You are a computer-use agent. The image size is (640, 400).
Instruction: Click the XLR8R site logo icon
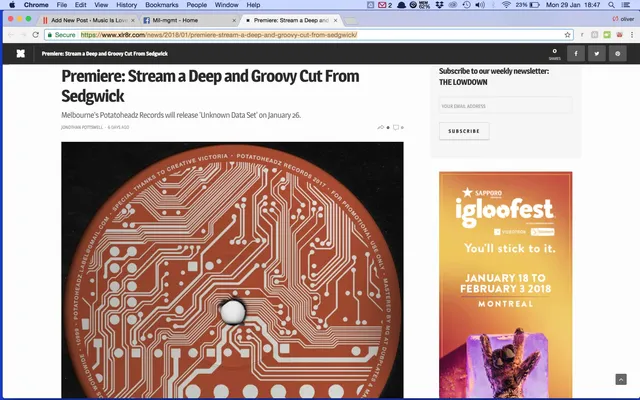[20, 53]
